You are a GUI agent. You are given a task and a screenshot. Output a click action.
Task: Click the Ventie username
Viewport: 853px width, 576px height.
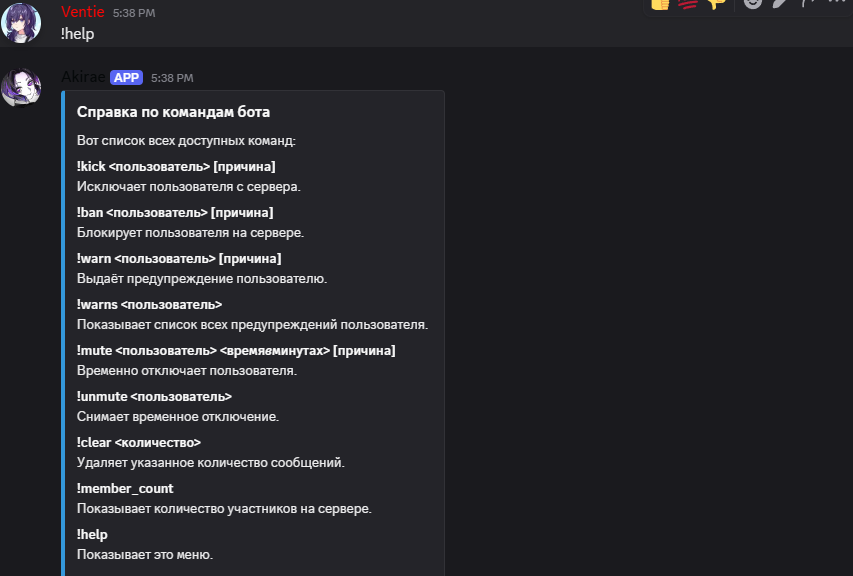tap(80, 12)
